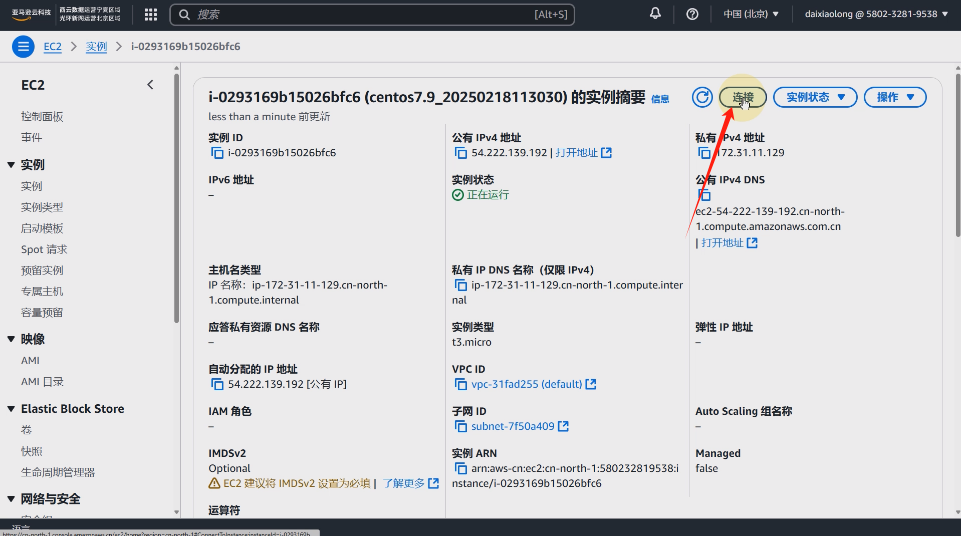Viewport: 961px width, 536px height.
Task: Refresh the instance summary
Action: click(x=702, y=97)
